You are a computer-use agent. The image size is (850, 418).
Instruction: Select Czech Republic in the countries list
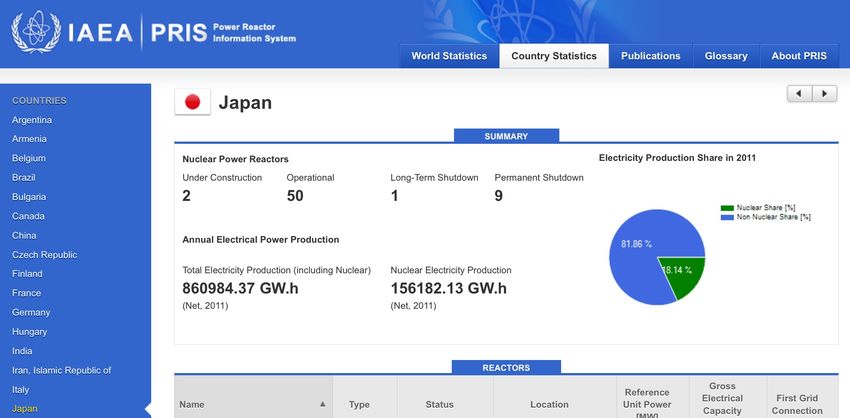click(x=44, y=255)
